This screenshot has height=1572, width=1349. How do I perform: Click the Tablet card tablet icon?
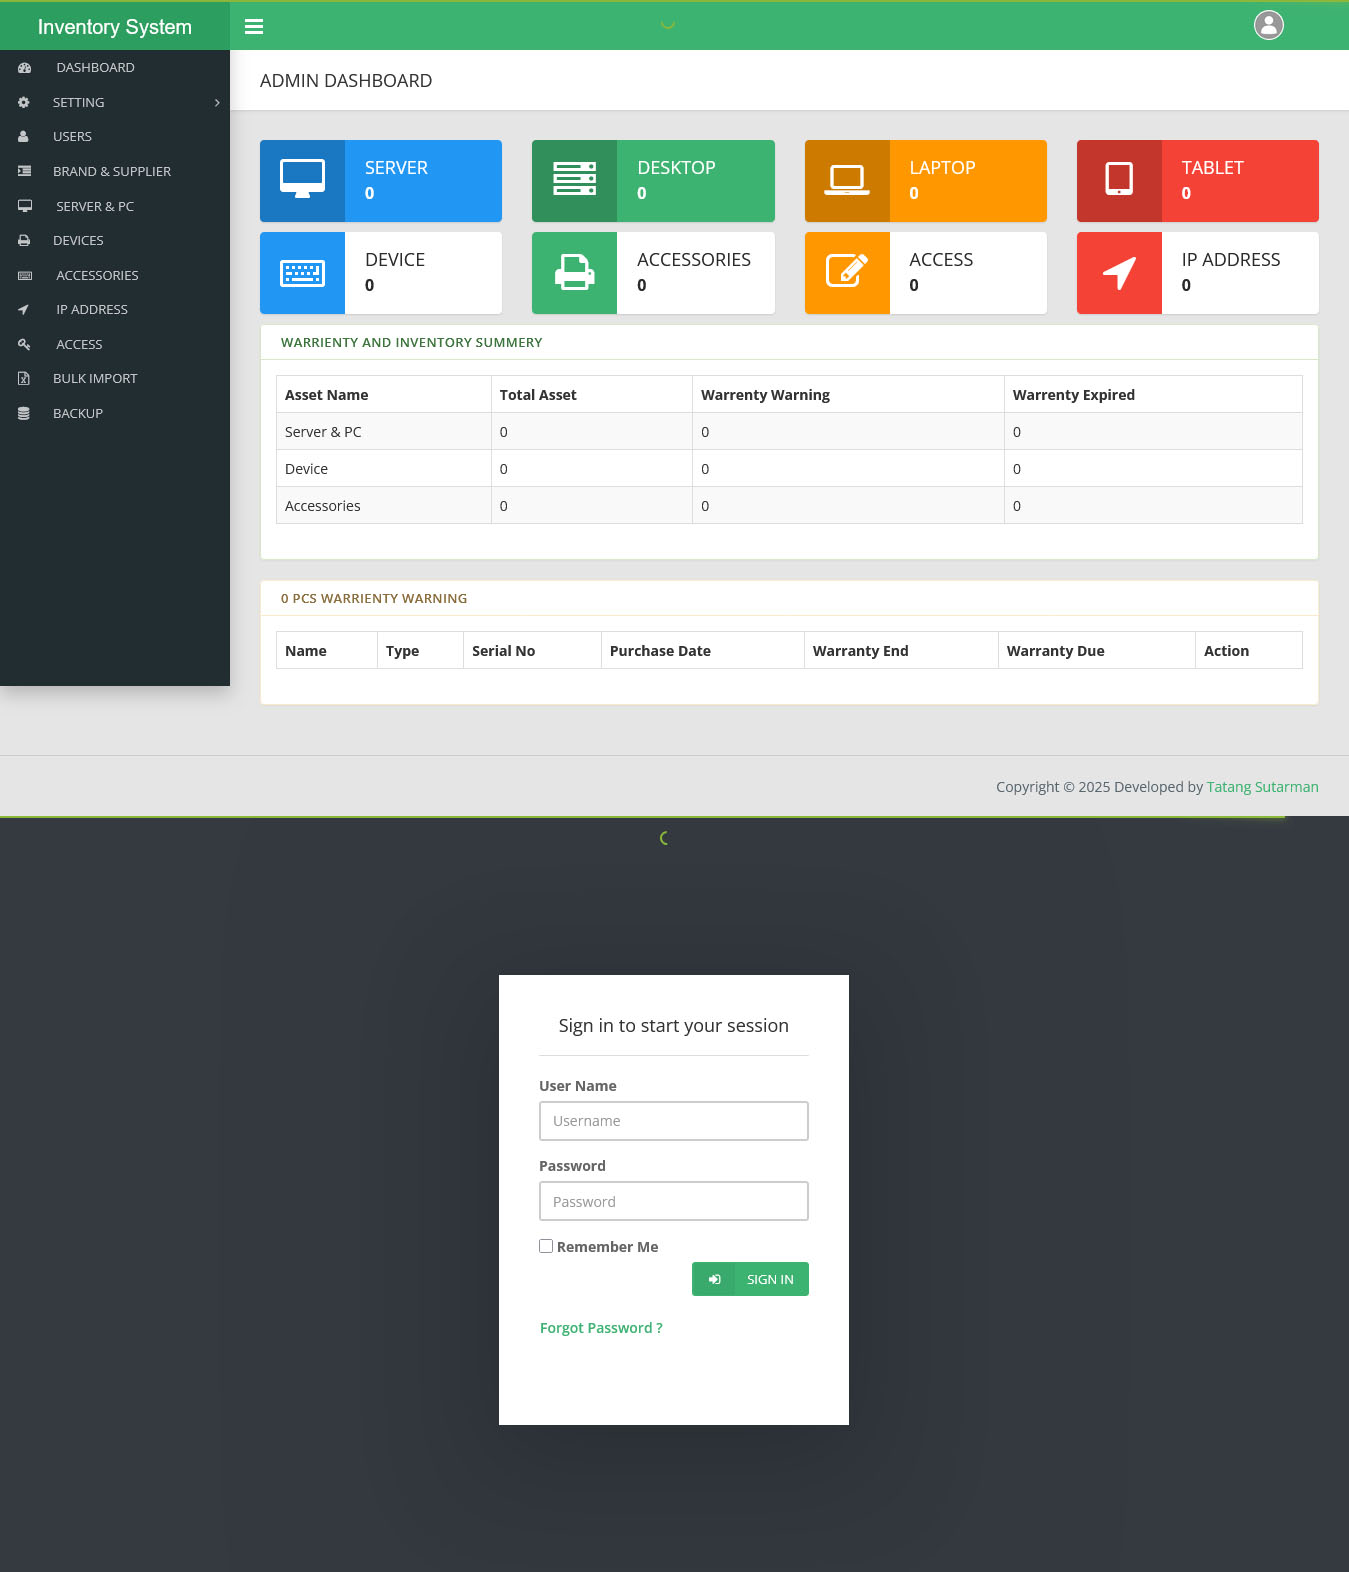(1119, 179)
